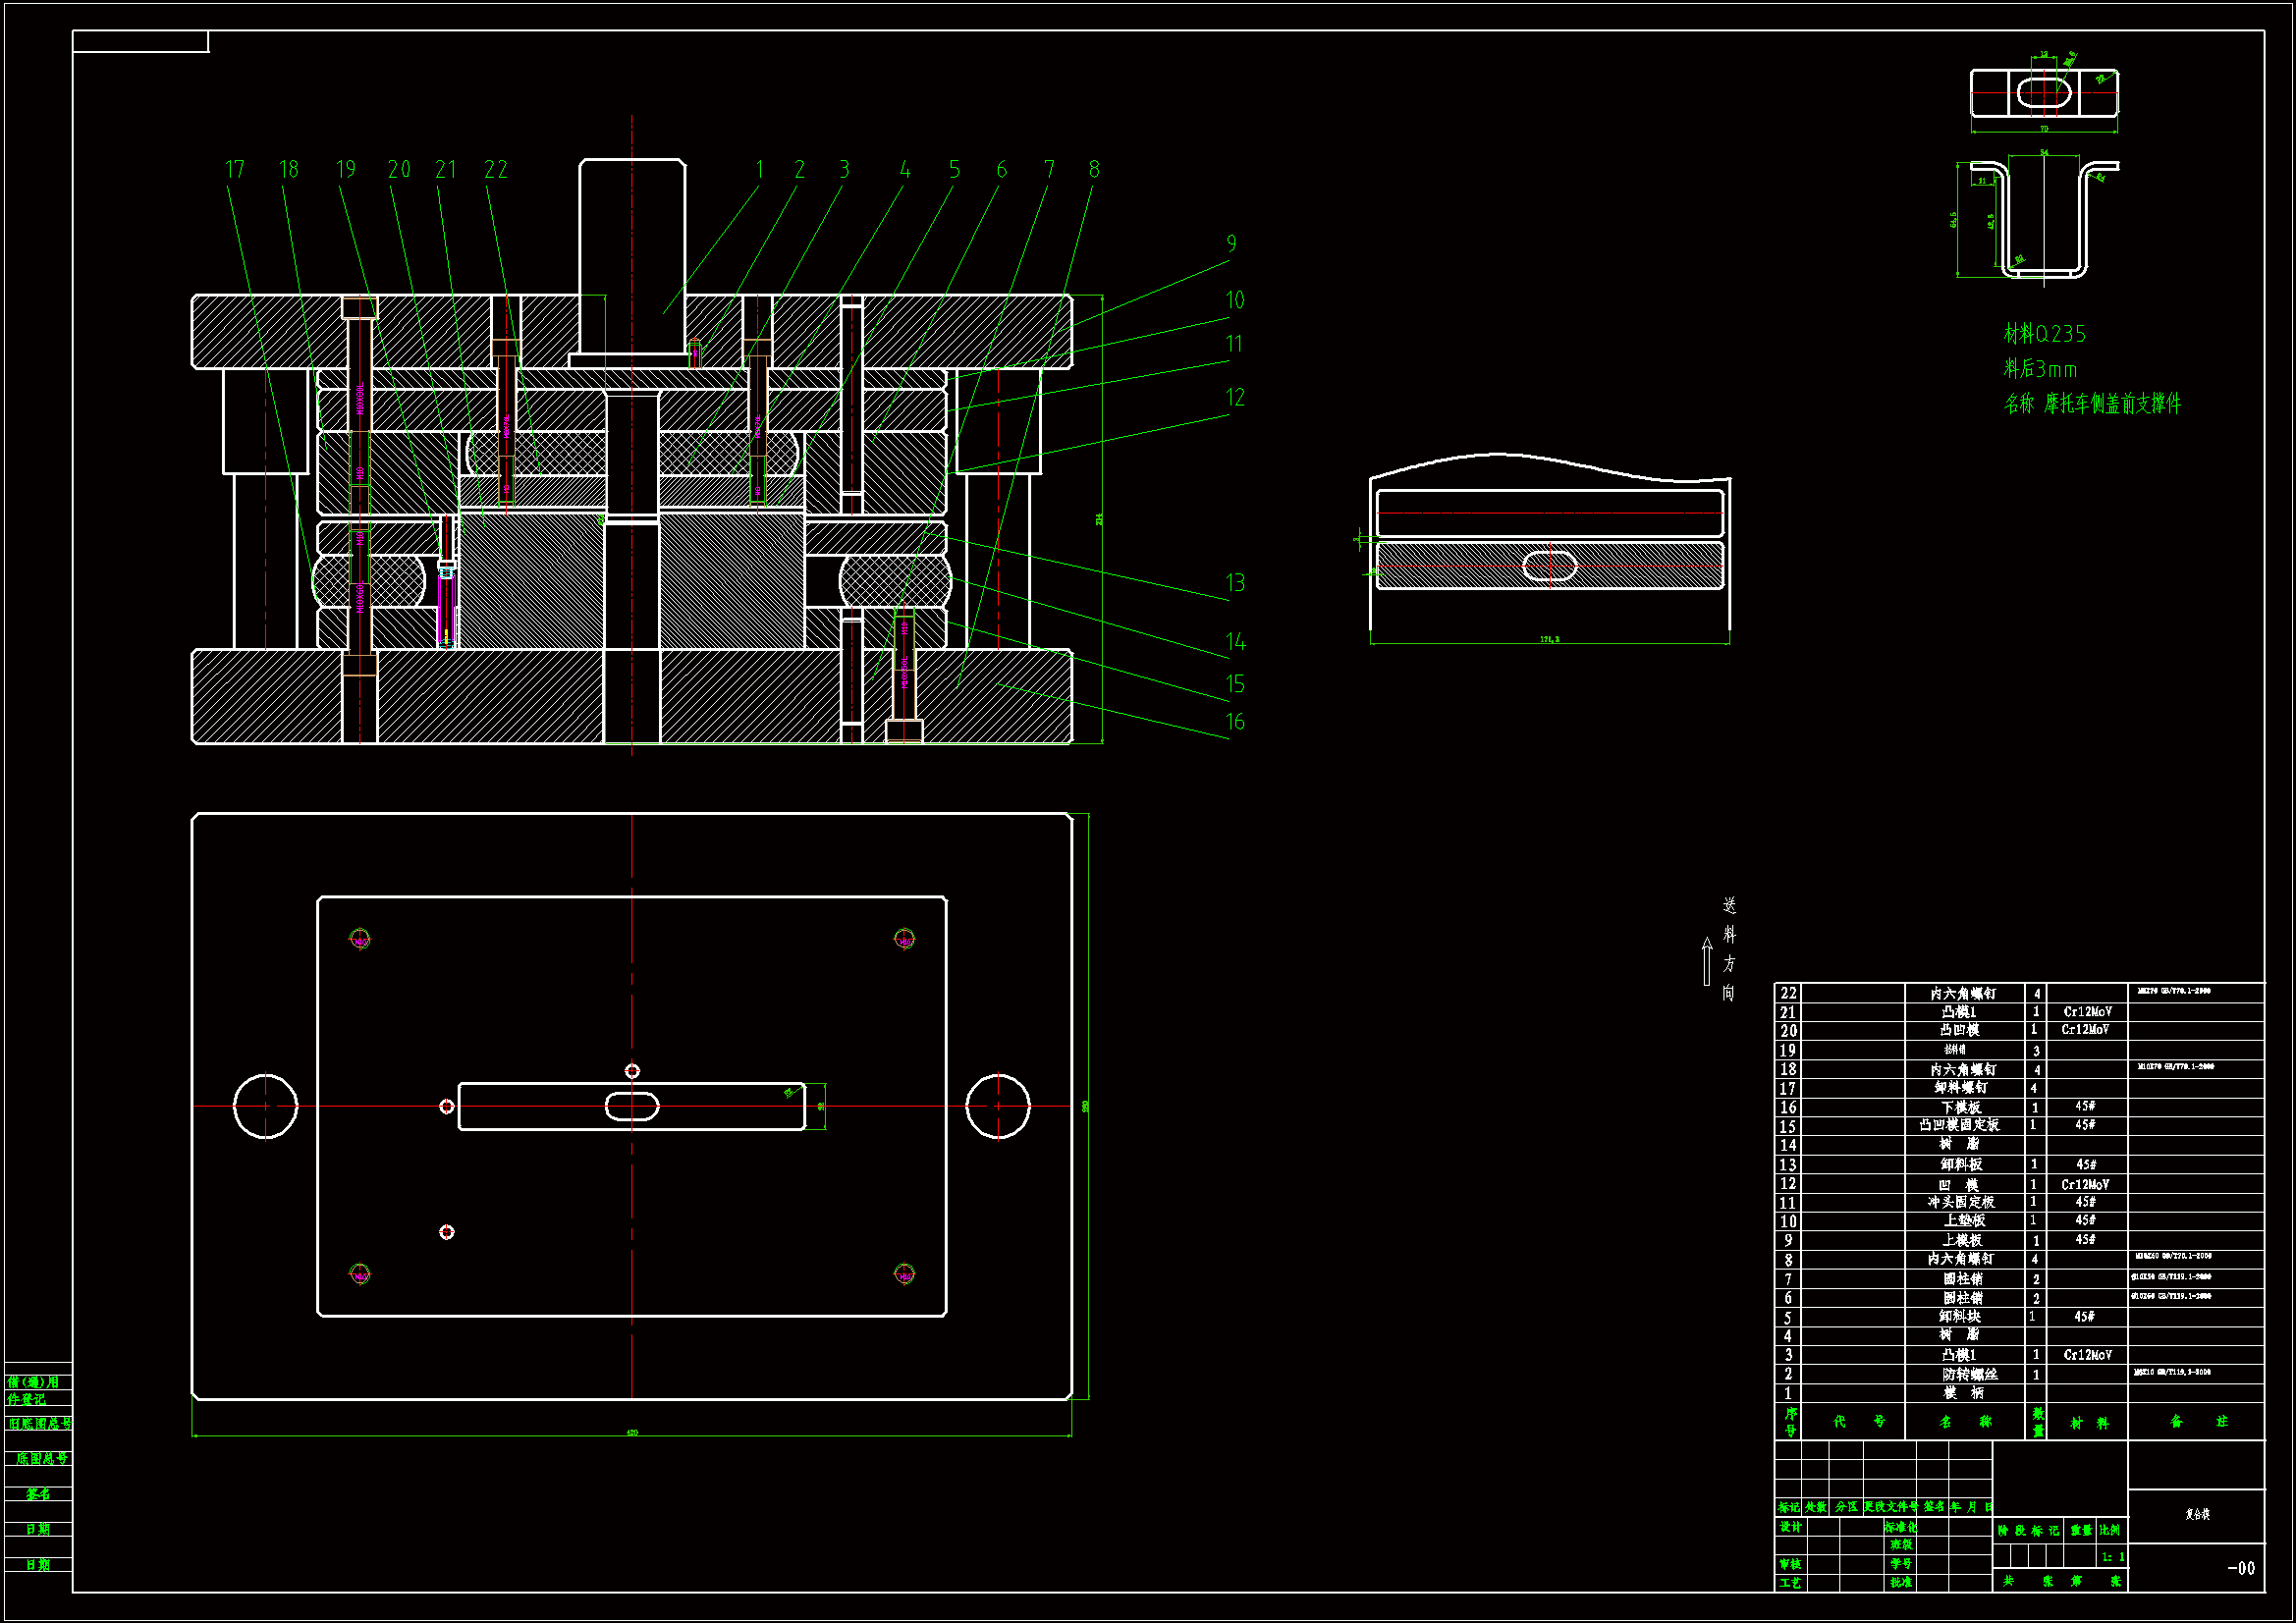Select the 料后3mm thickness annotation

click(x=2039, y=369)
